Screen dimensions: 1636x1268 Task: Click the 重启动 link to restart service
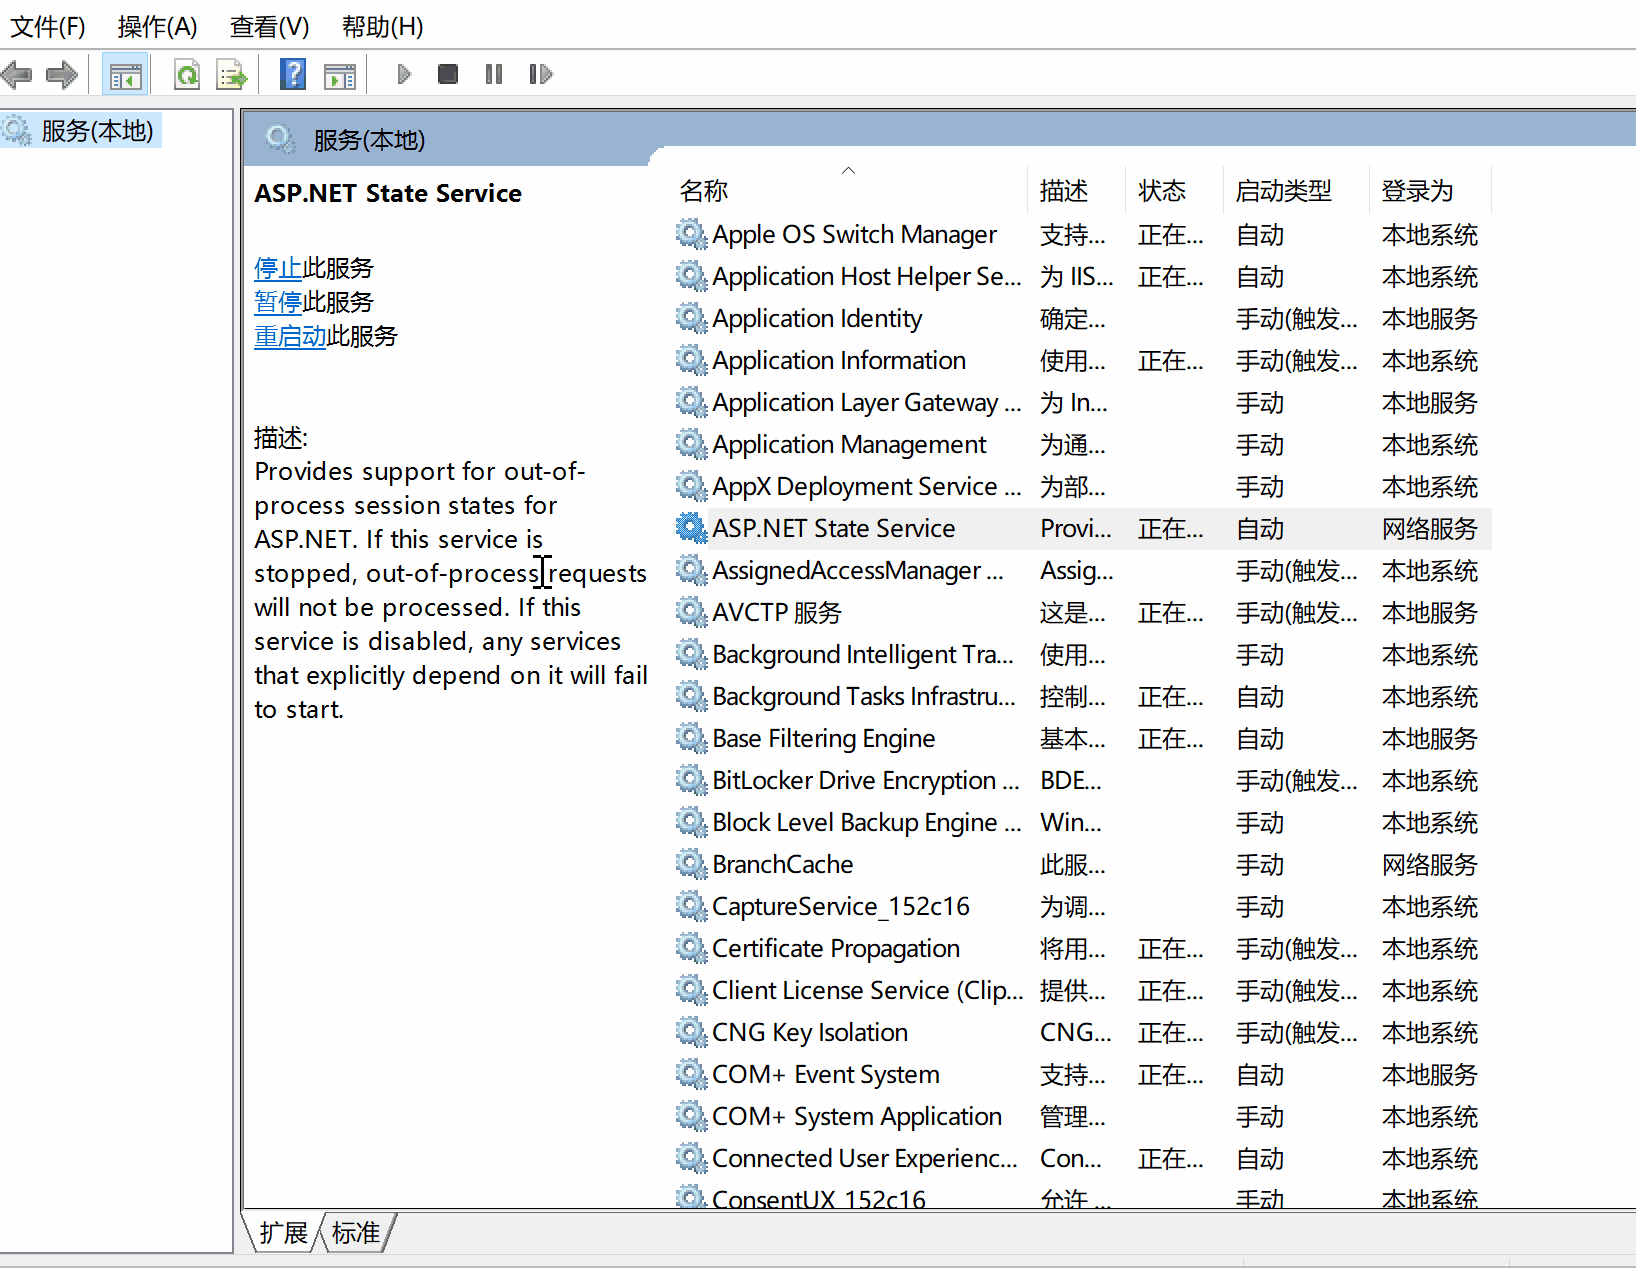tap(290, 336)
